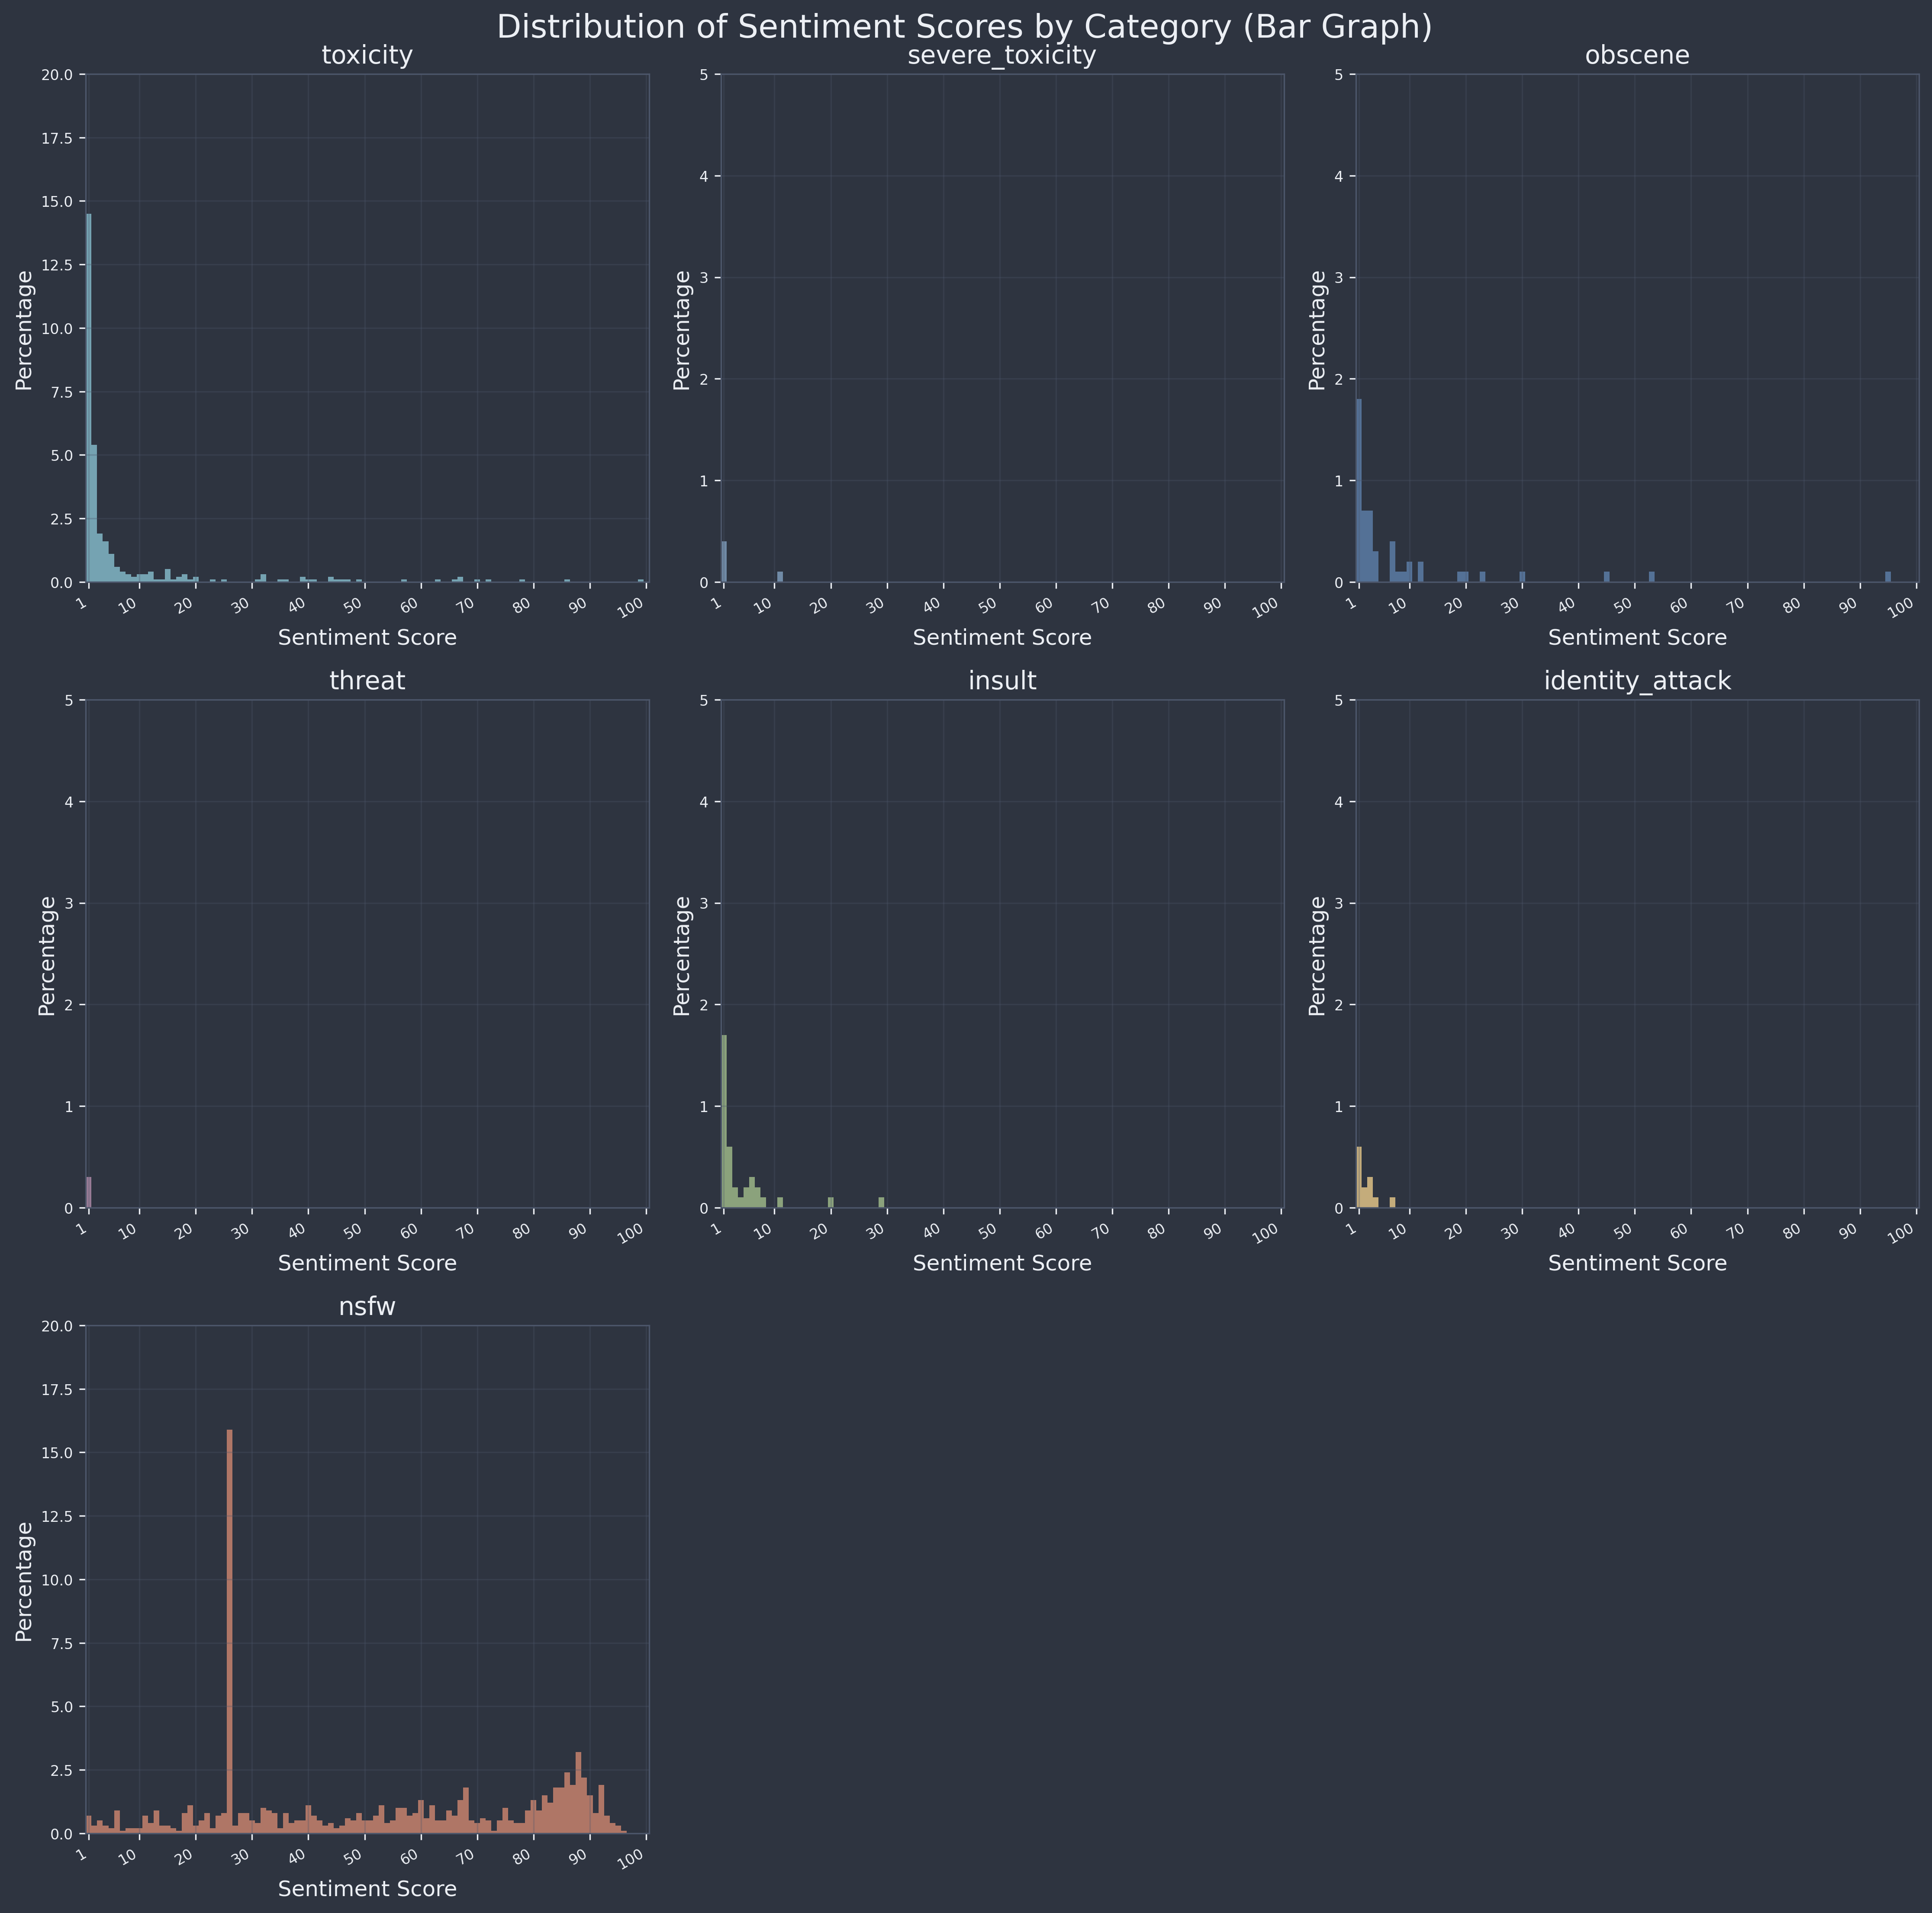Click the 'Percentage' y-axis label of threat chart
Image resolution: width=1932 pixels, height=1913 pixels.
pos(48,955)
